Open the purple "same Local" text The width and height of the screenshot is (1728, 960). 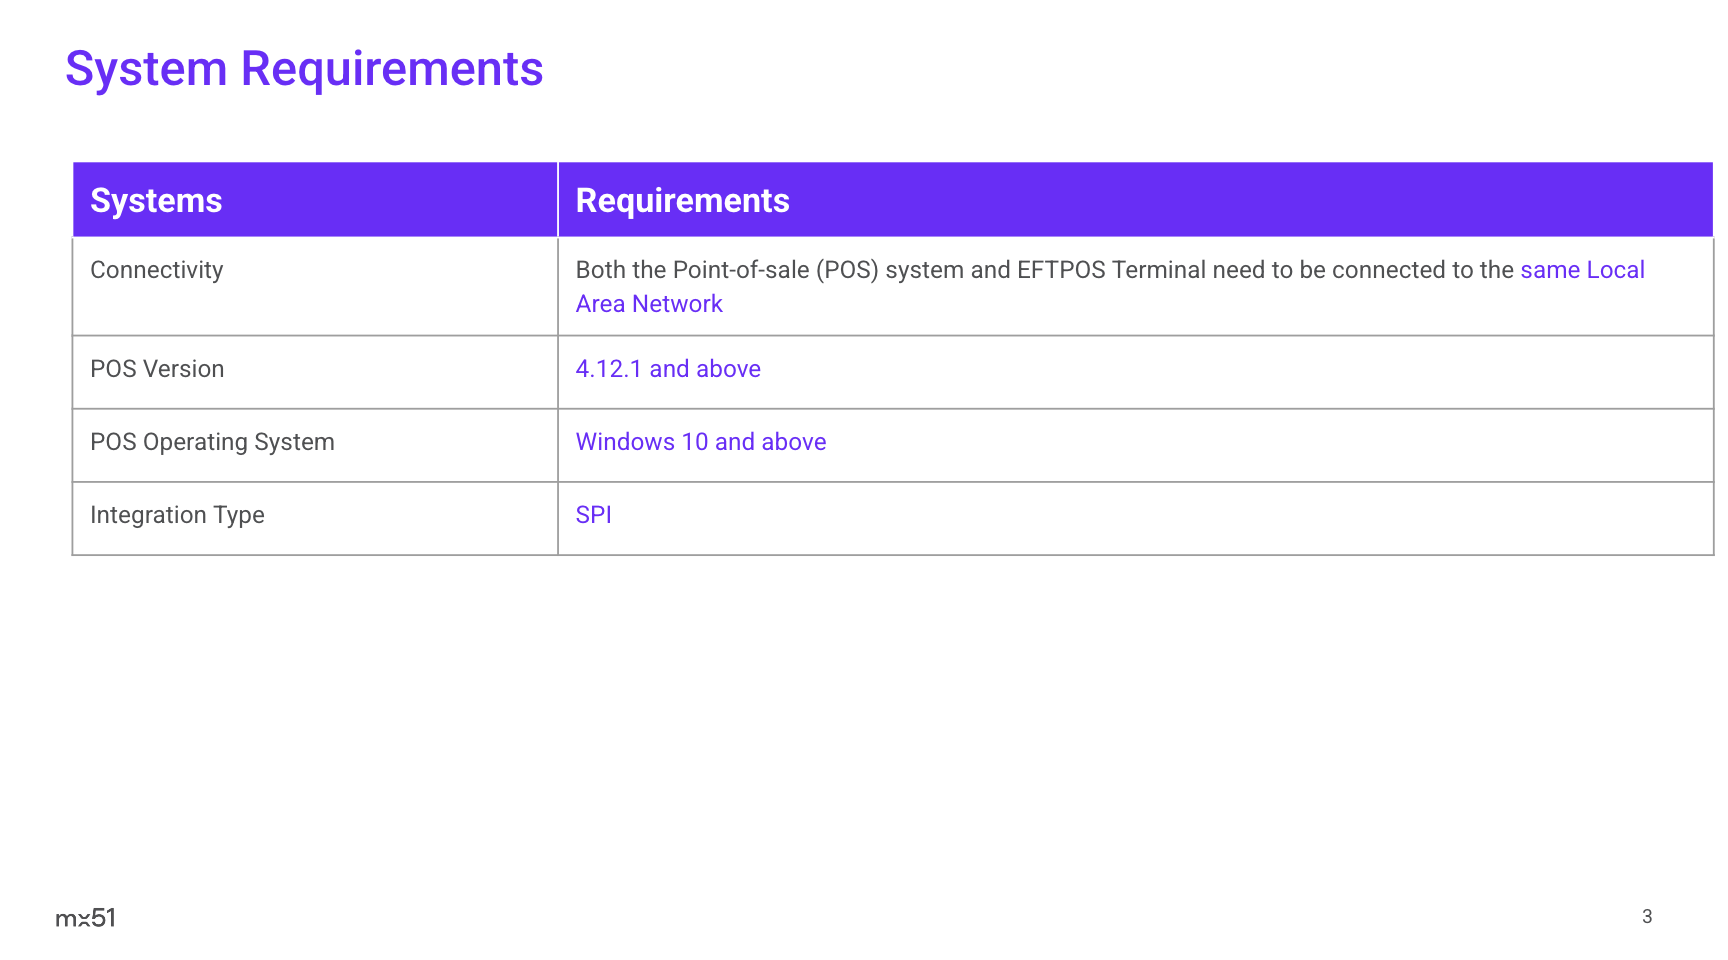coord(1581,270)
